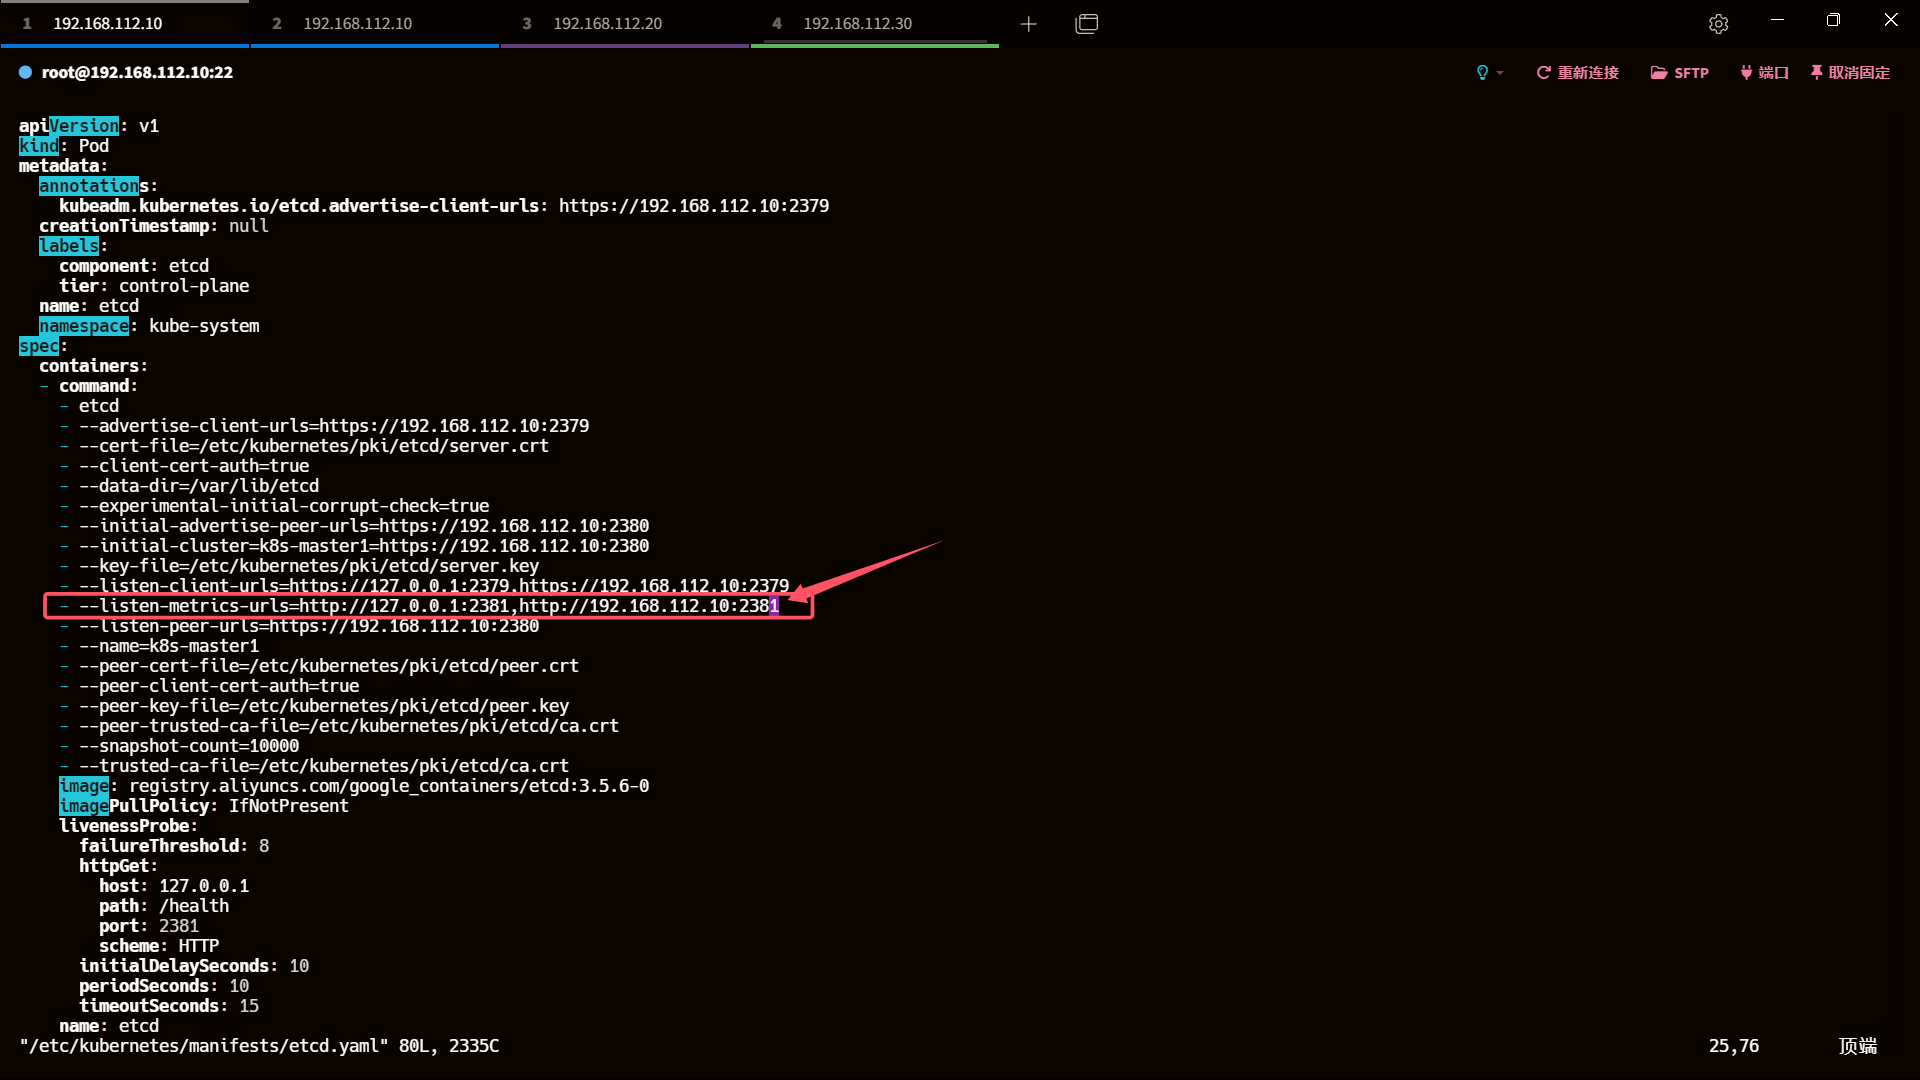Restore down the window
This screenshot has width=1920, height=1080.
pyautogui.click(x=1833, y=20)
